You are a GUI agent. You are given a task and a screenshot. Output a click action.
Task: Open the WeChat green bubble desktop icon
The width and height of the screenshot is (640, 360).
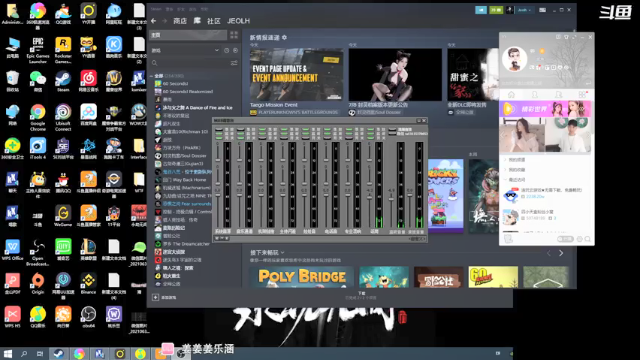(38, 80)
